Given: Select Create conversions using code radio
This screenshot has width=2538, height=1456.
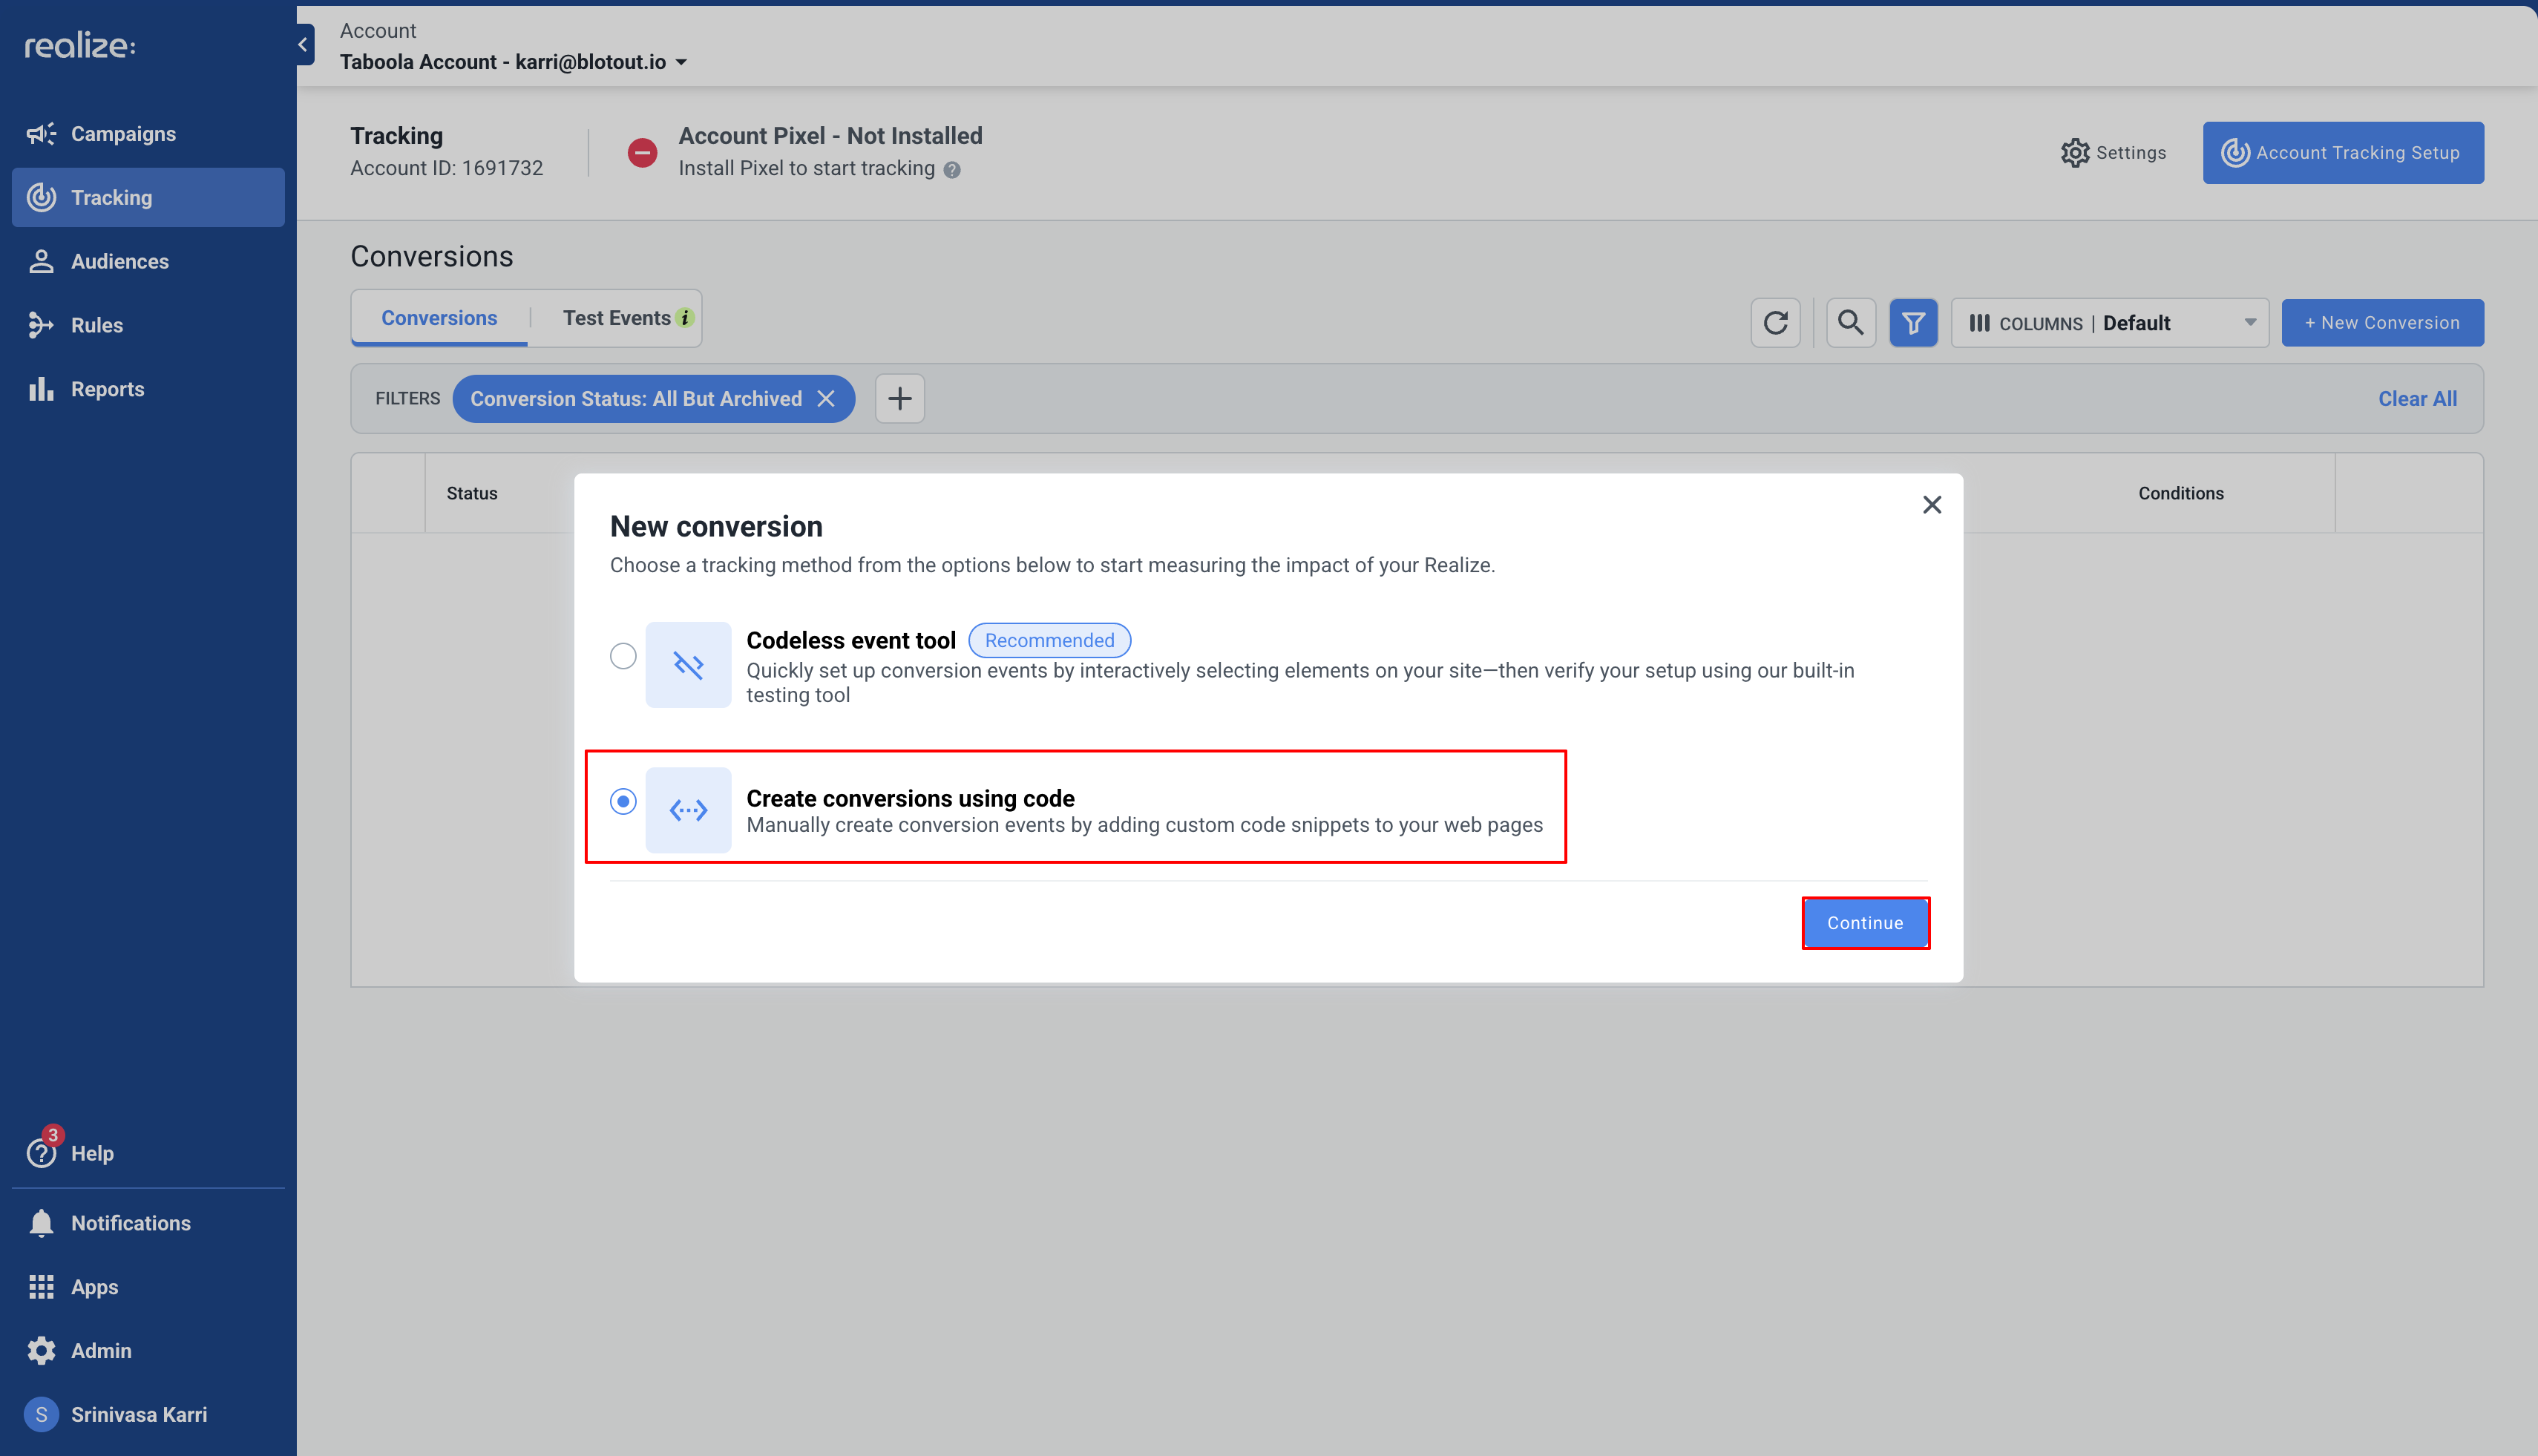Looking at the screenshot, I should (x=623, y=801).
